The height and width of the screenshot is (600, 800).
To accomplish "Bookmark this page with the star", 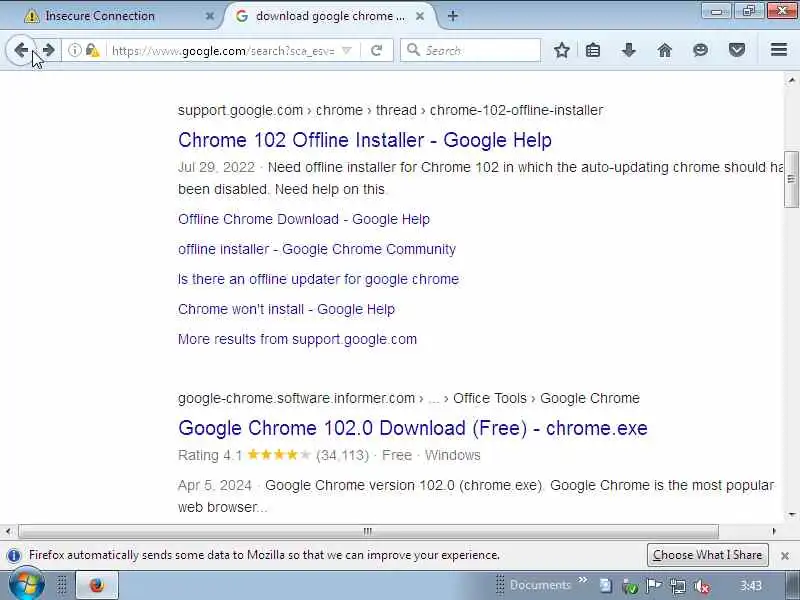I will point(562,50).
